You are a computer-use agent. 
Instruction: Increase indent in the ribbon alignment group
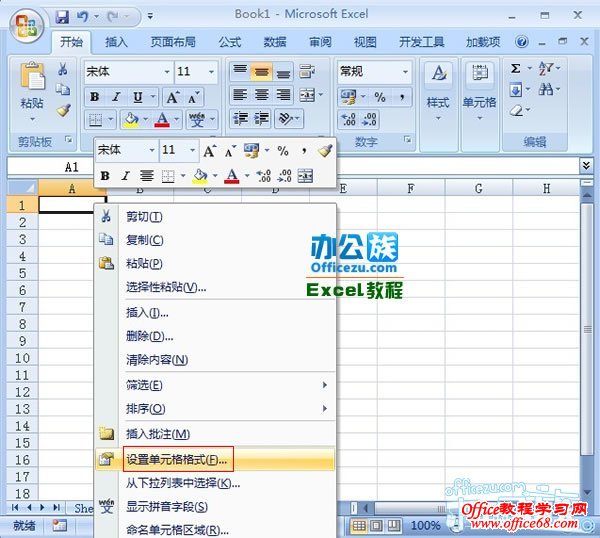click(x=261, y=118)
